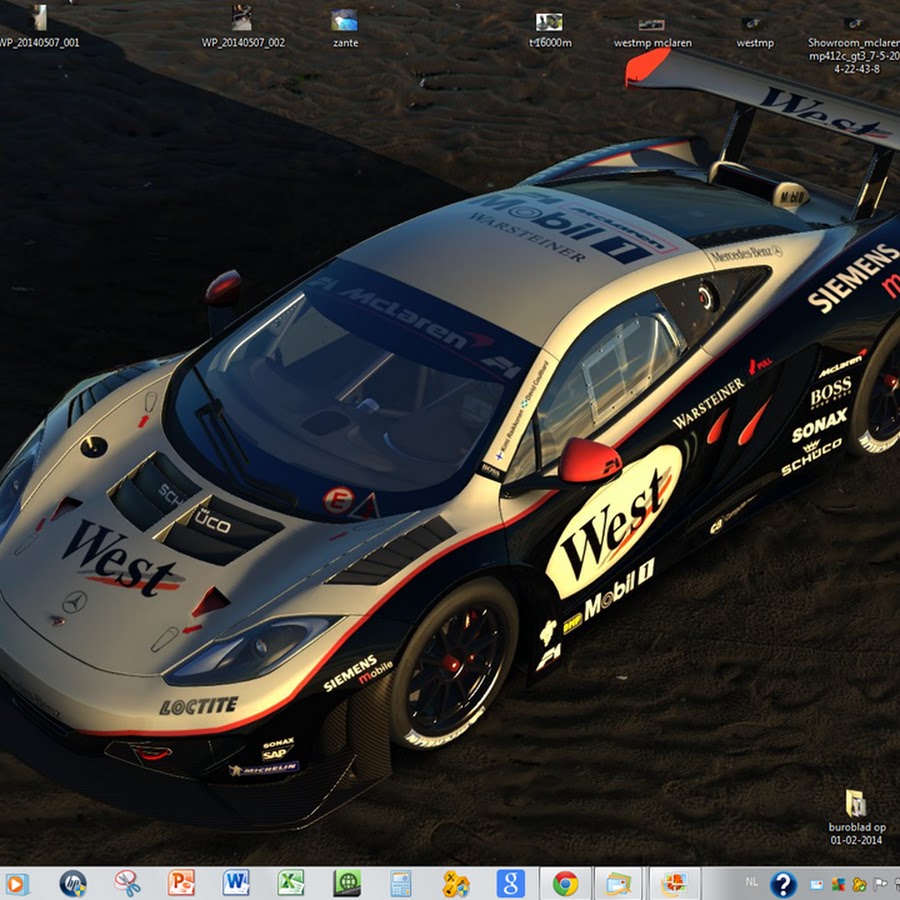
Task: Open HP Support Assistant in taskbar
Action: coord(73,884)
